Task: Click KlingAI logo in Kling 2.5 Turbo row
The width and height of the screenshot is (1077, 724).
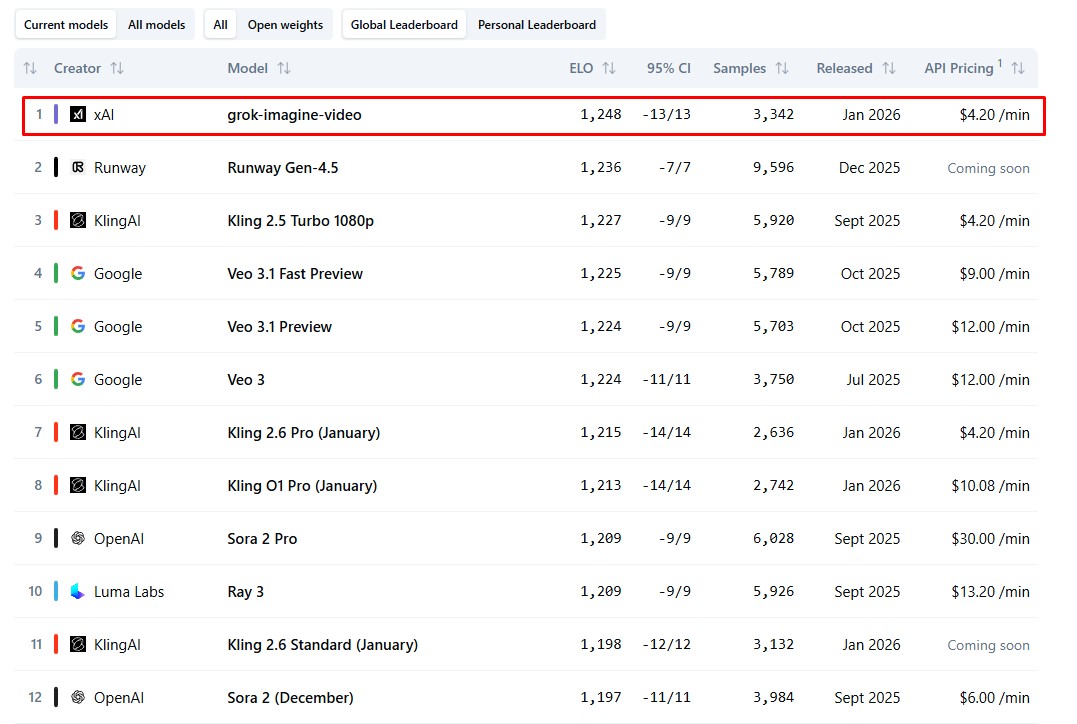Action: tap(78, 220)
